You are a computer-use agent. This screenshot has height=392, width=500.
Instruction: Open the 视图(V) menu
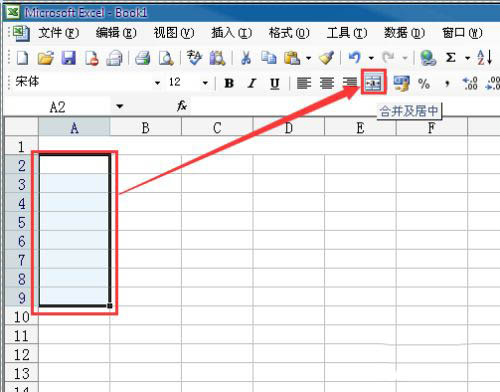[x=174, y=33]
